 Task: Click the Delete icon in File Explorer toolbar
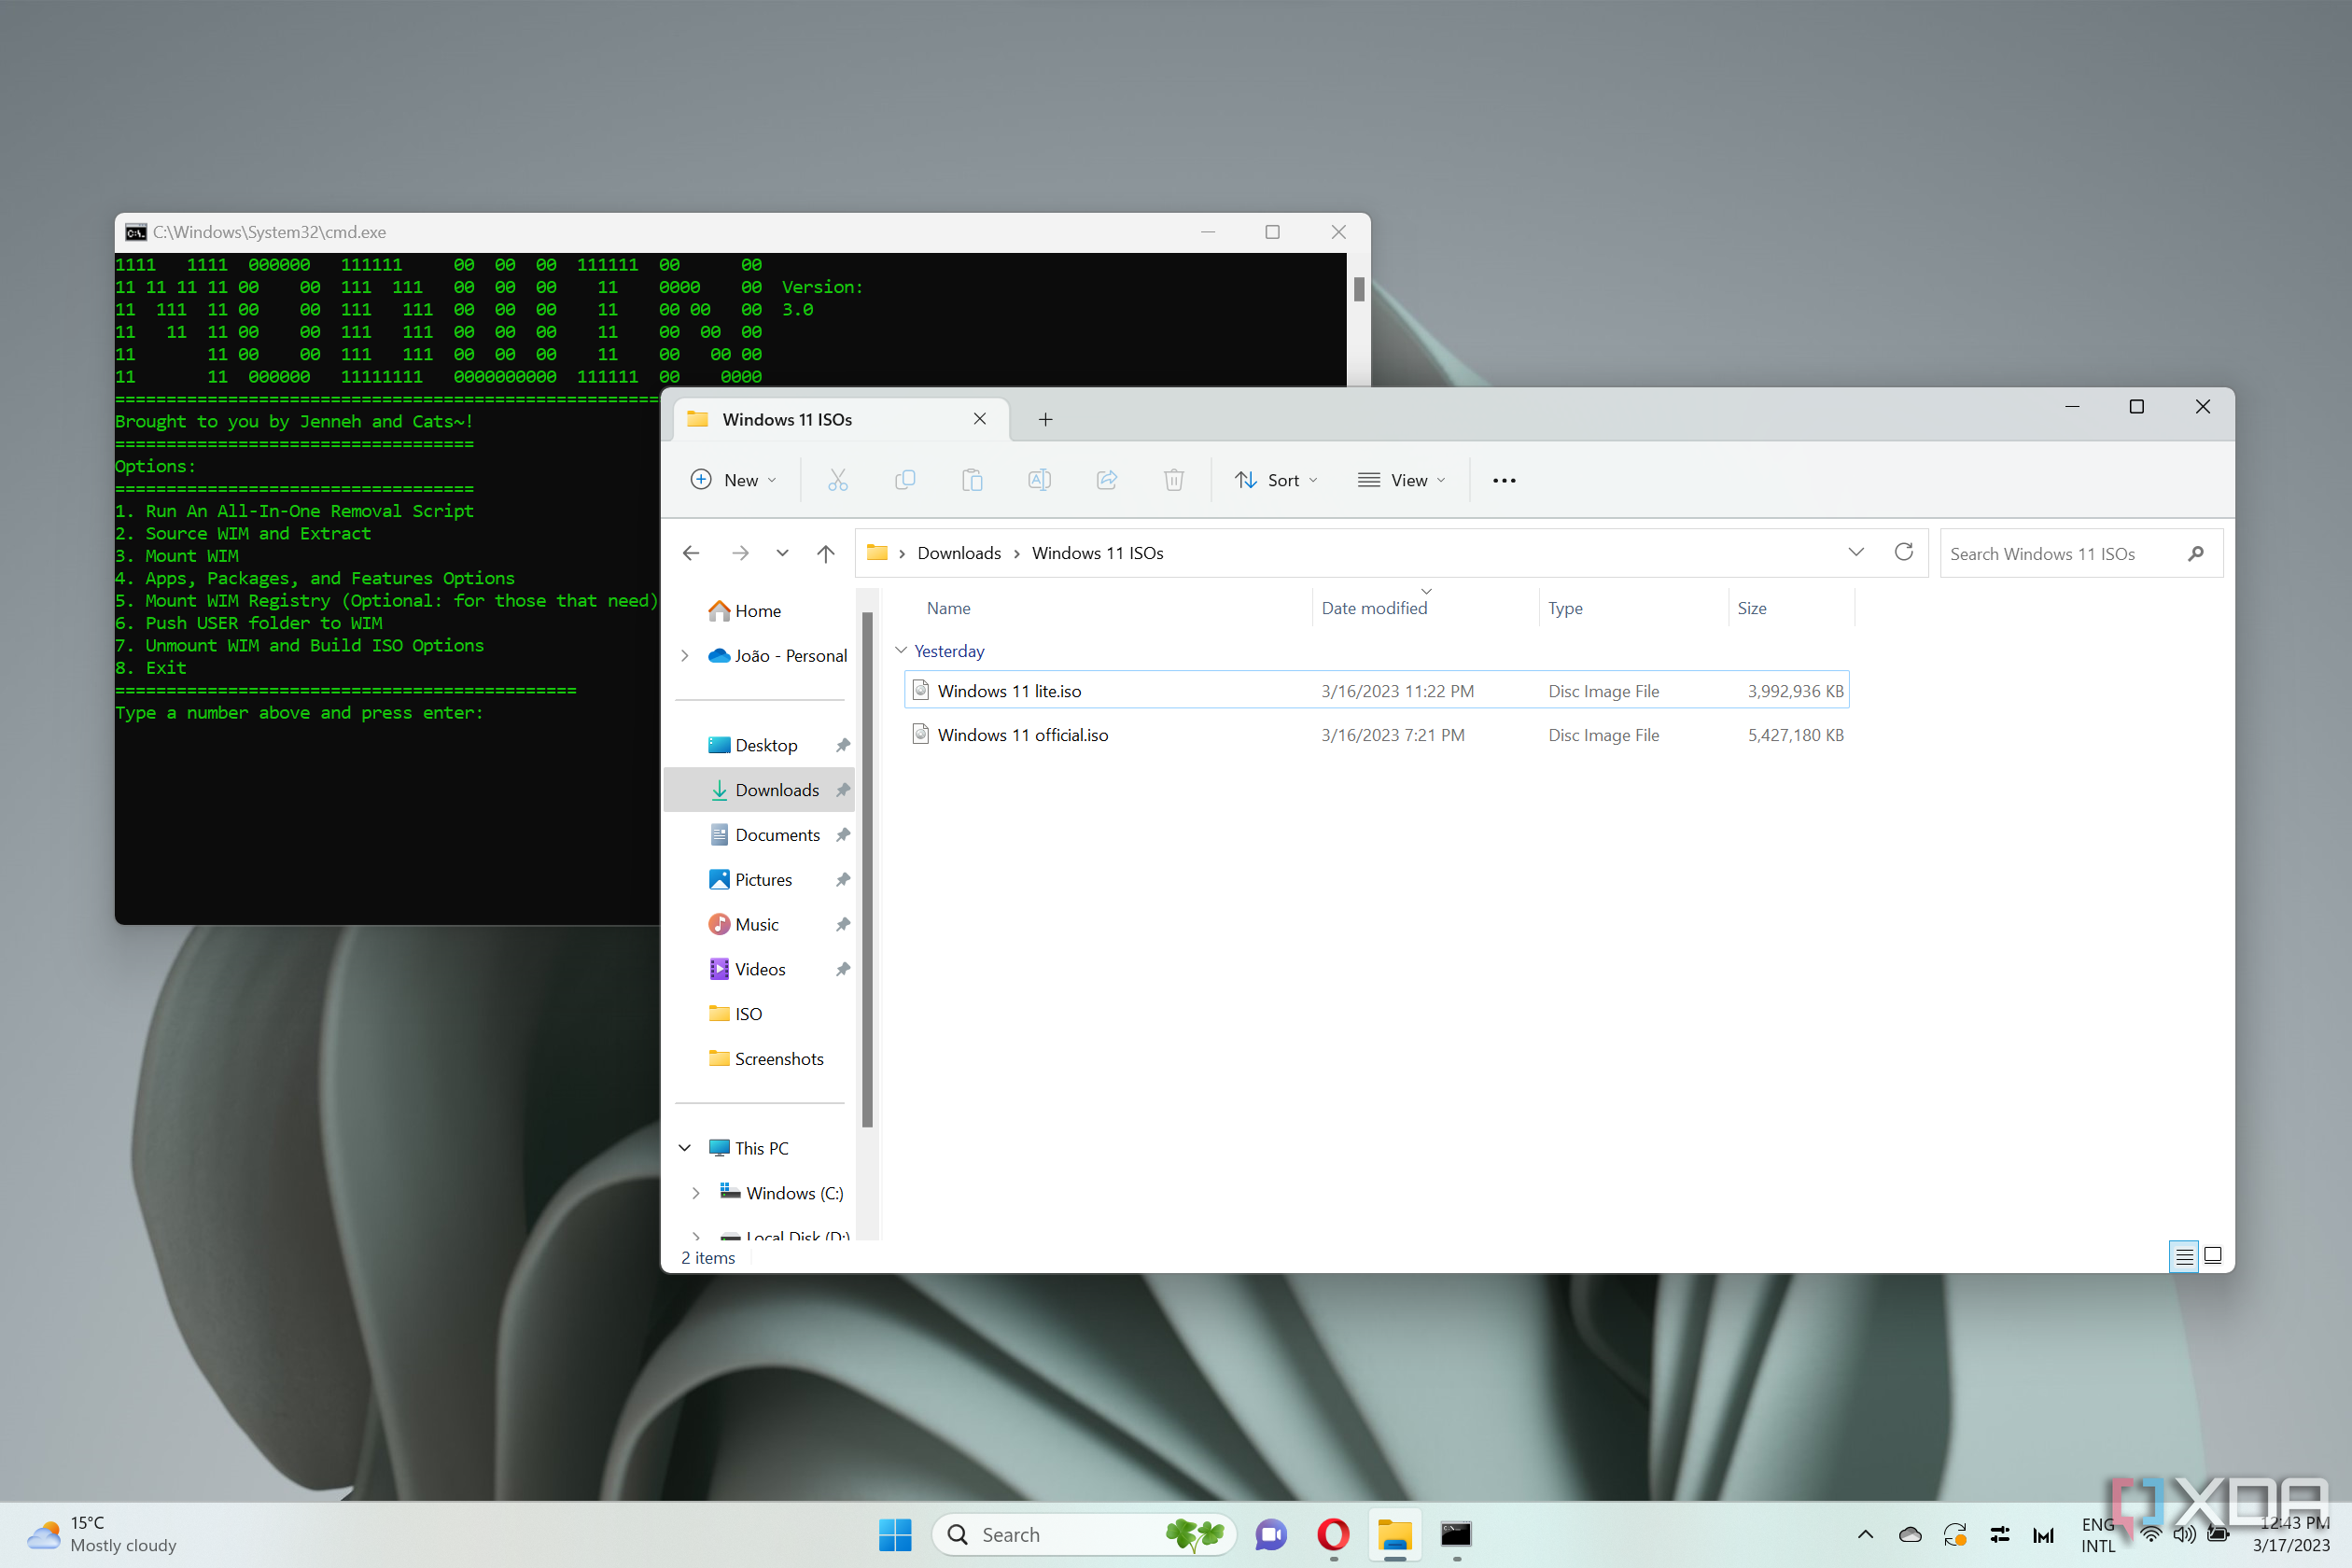pos(1172,480)
